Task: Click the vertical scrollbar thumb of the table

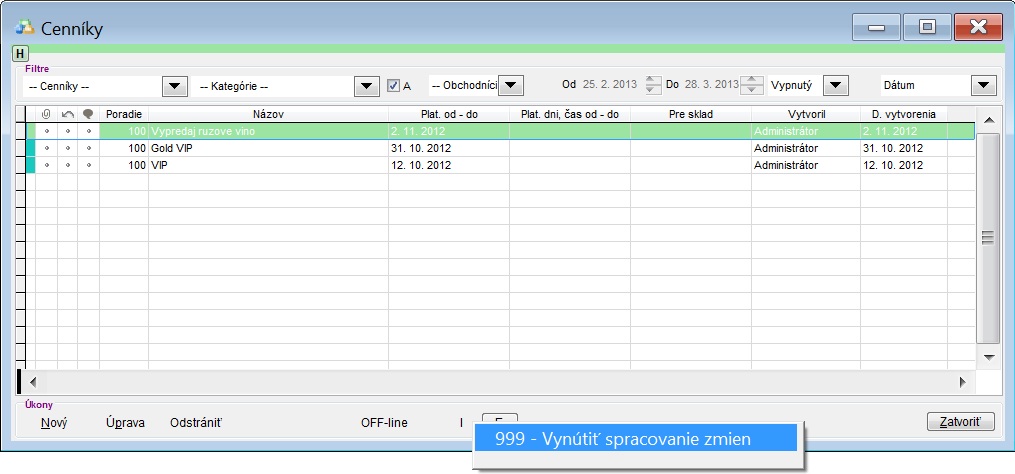Action: click(987, 237)
